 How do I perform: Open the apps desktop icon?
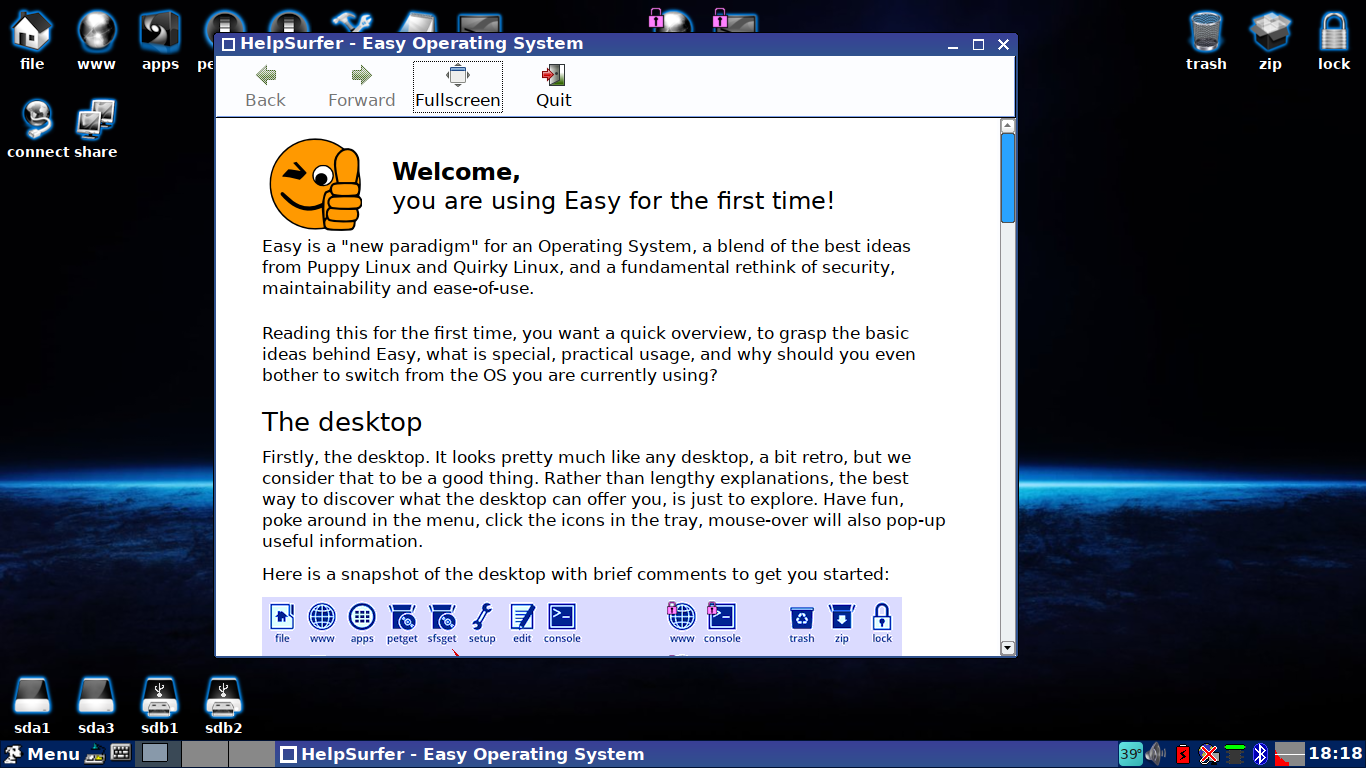(160, 41)
